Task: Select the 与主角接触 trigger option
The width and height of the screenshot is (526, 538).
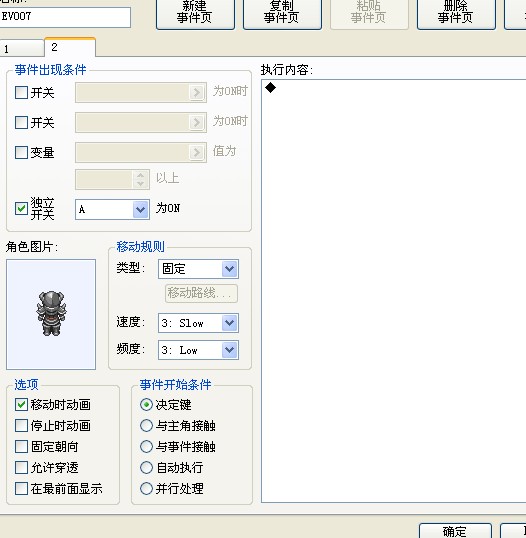Action: (x=146, y=426)
